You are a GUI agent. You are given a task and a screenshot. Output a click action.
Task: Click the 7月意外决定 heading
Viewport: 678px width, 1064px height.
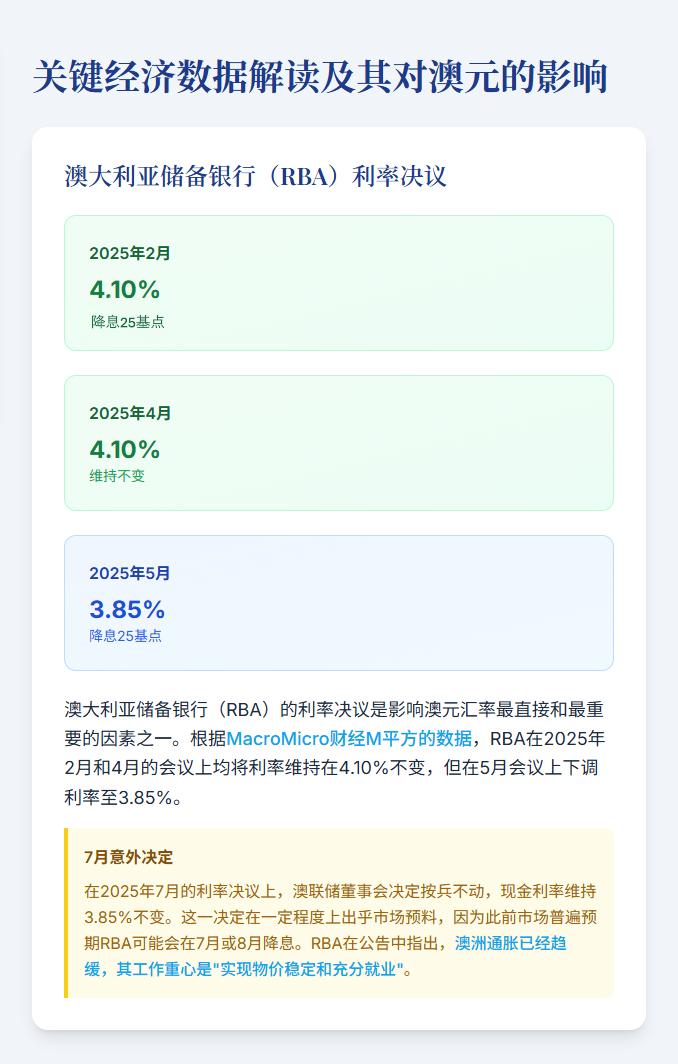(129, 857)
